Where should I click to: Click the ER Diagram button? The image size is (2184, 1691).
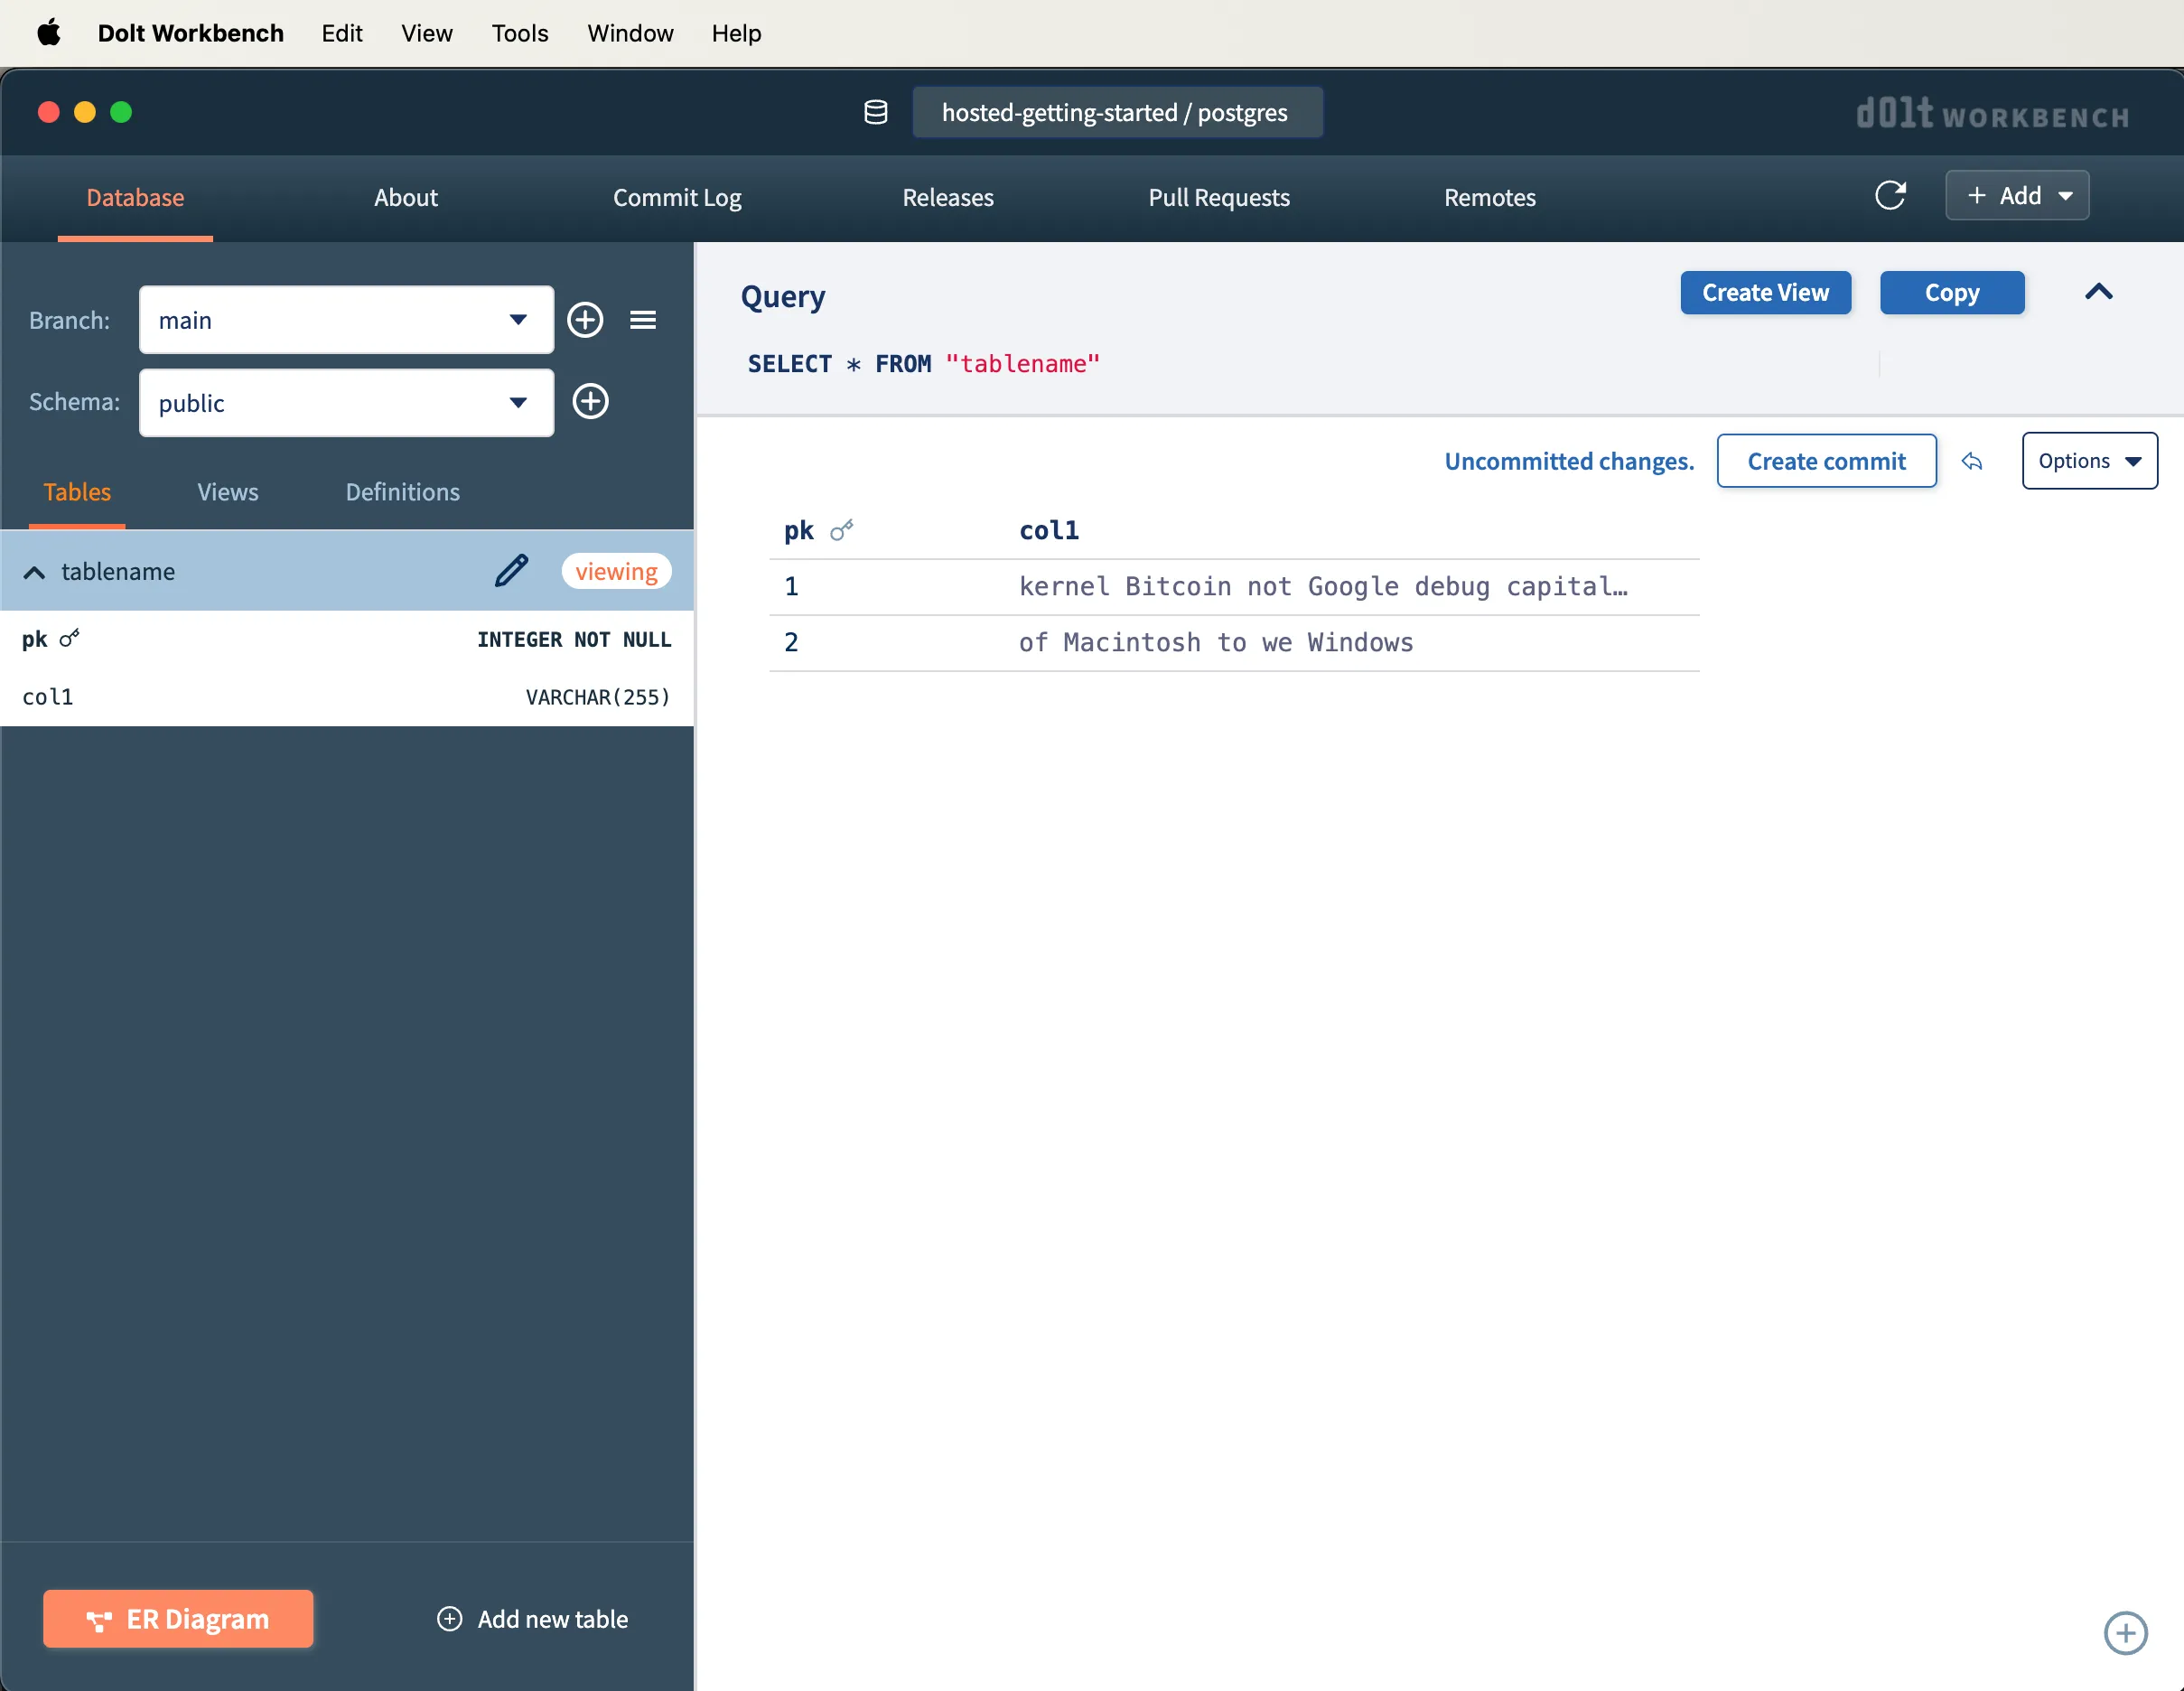[x=178, y=1618]
